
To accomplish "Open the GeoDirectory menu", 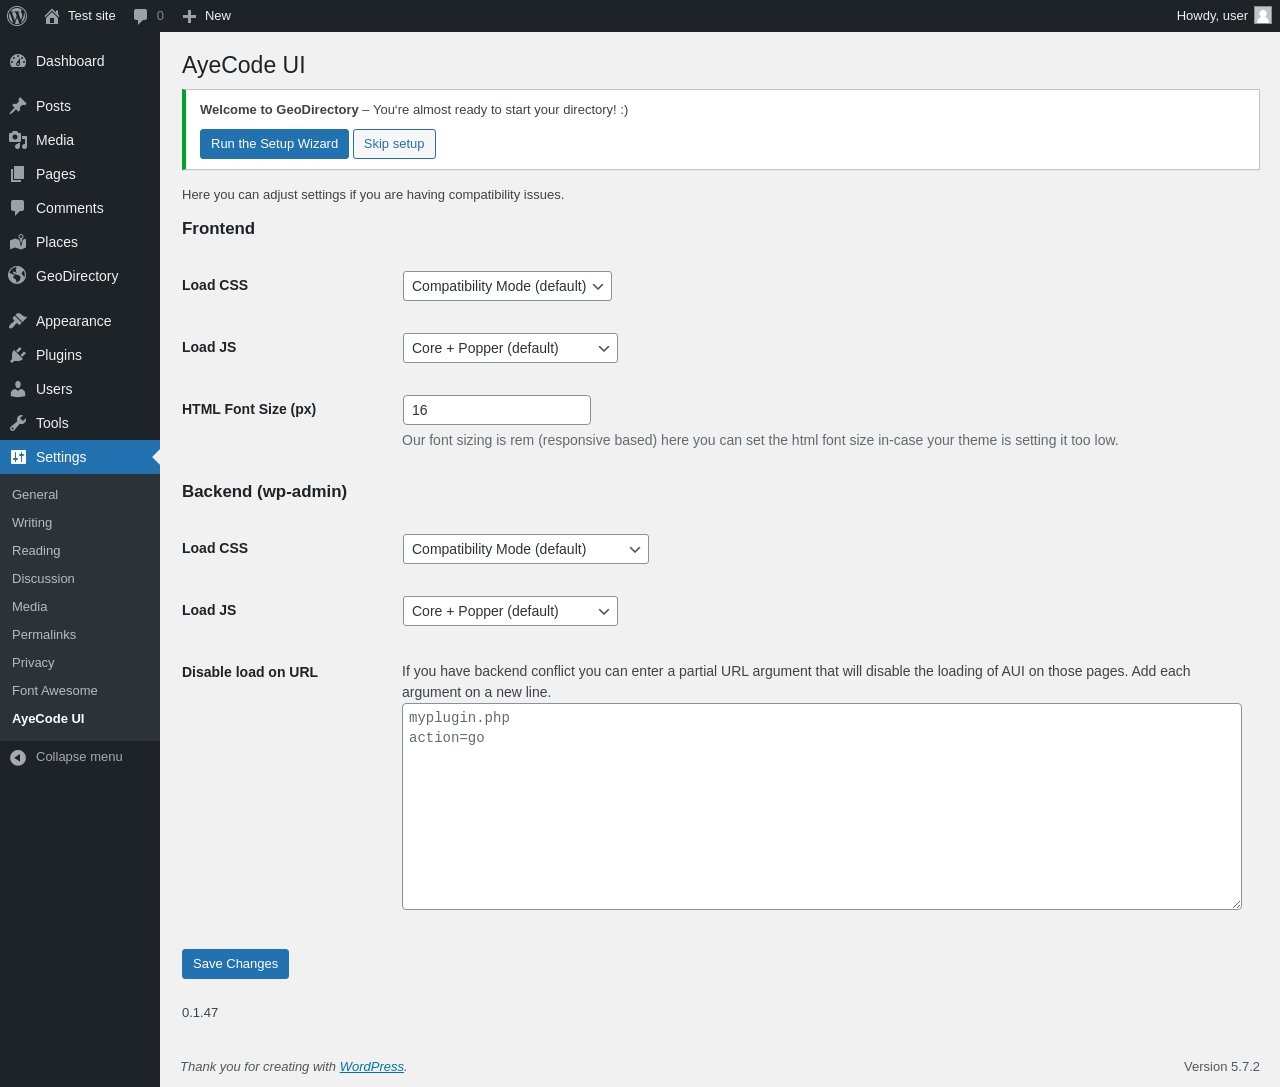I will [x=80, y=276].
